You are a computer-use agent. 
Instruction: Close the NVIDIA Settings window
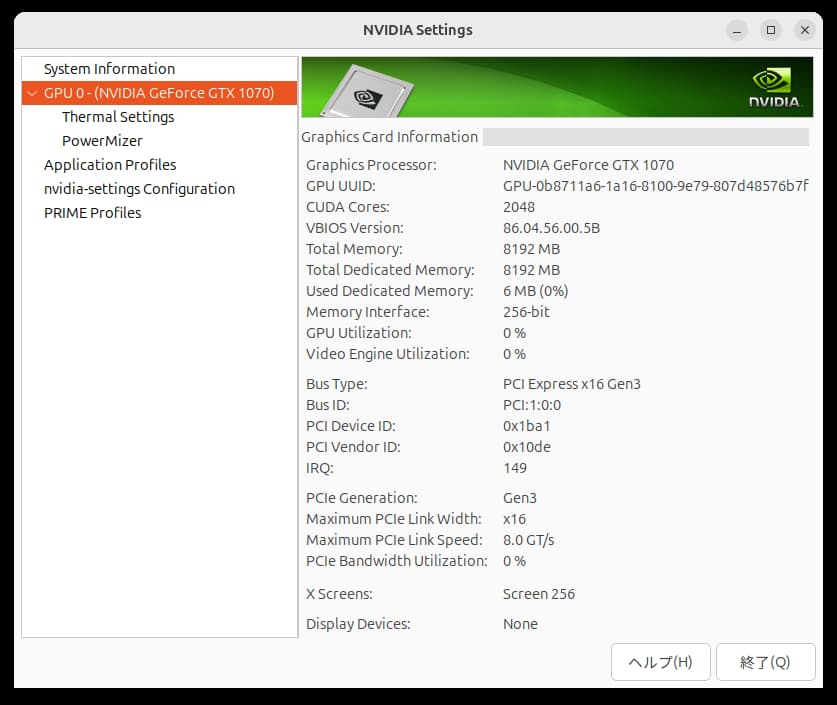[805, 30]
